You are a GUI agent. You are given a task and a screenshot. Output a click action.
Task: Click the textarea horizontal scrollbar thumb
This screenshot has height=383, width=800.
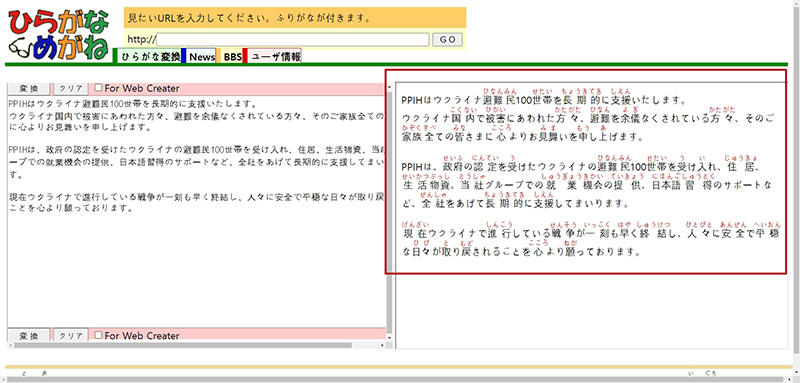(183, 345)
